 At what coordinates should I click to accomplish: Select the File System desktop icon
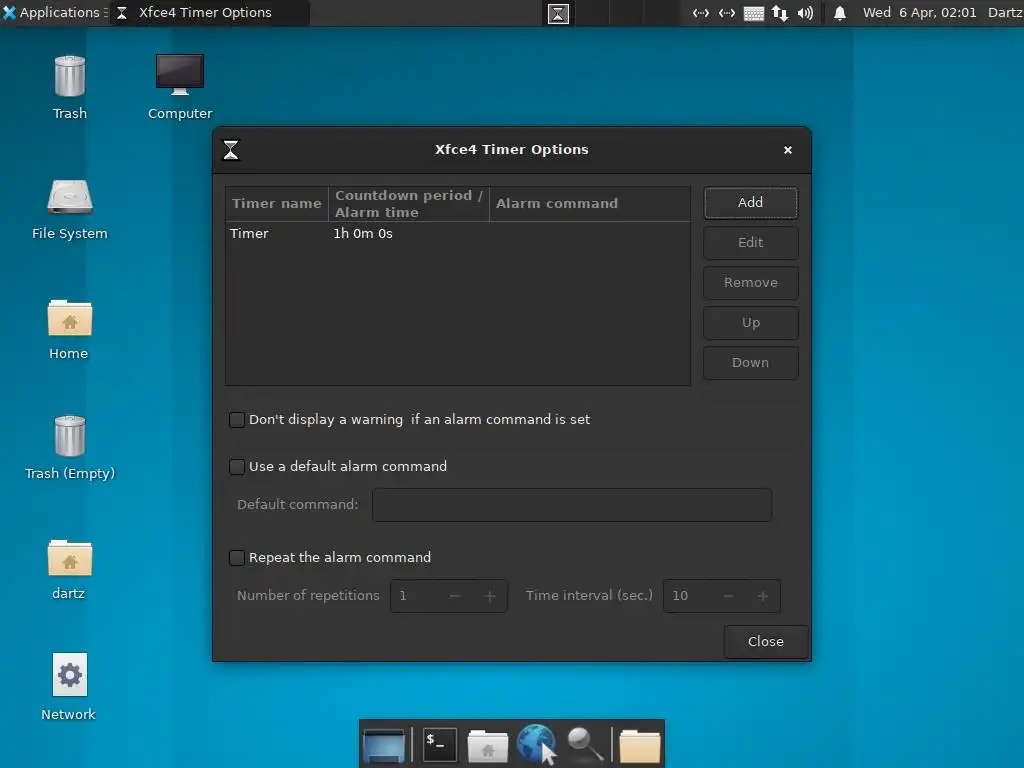(x=70, y=209)
